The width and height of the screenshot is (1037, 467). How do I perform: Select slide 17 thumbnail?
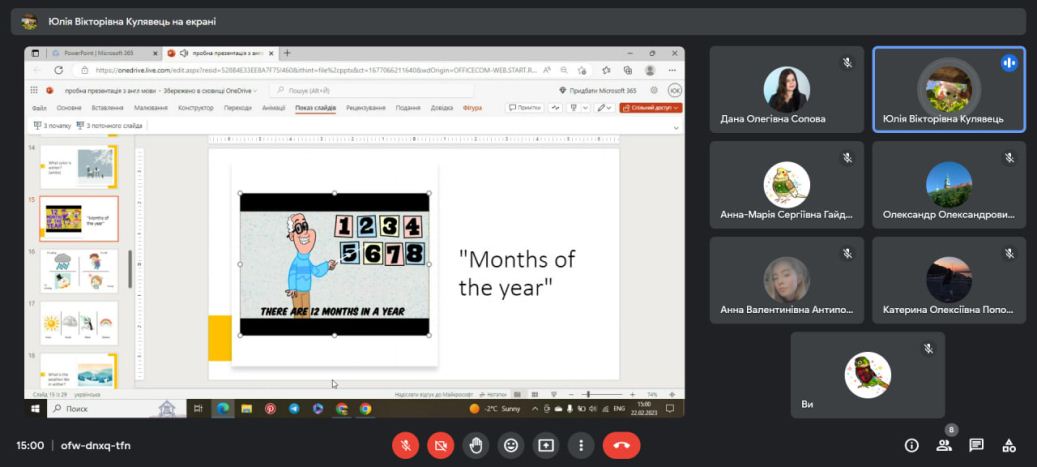pyautogui.click(x=79, y=323)
